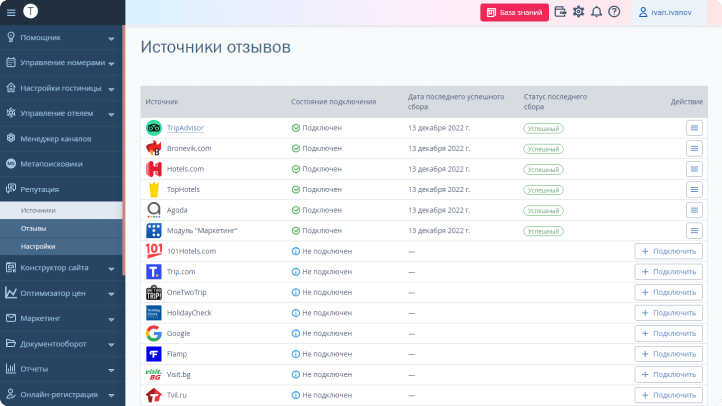
Task: Click the sidebar vertical scrollbar
Action: click(x=124, y=151)
